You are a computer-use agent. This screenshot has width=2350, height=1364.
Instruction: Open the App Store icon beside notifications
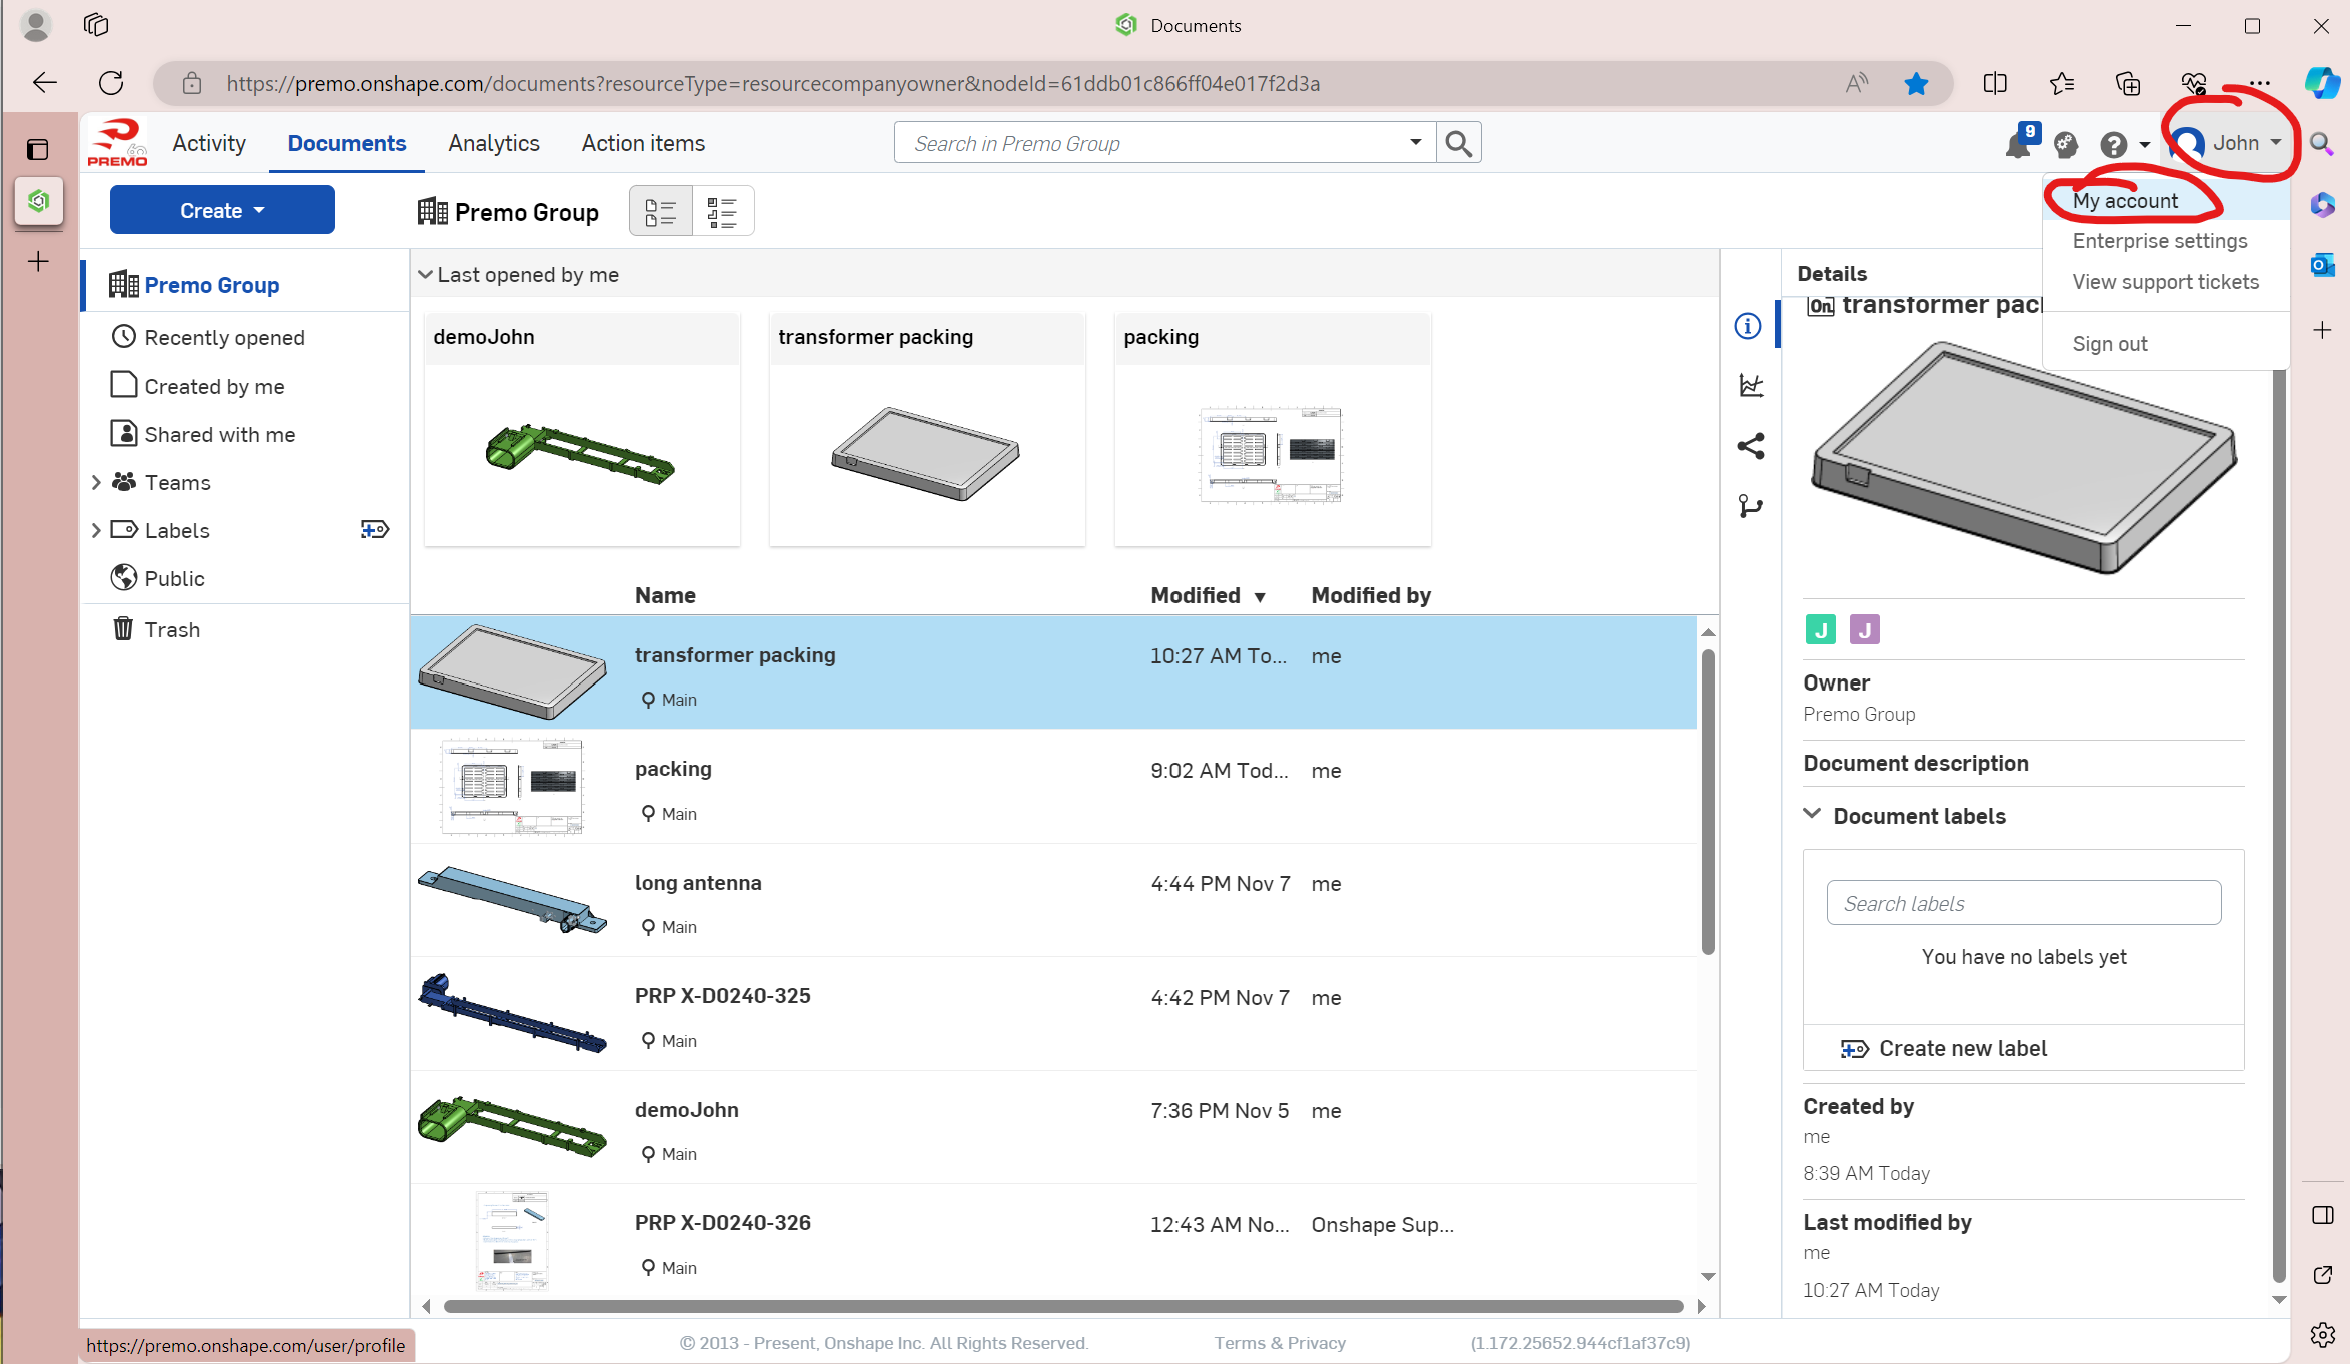2066,145
